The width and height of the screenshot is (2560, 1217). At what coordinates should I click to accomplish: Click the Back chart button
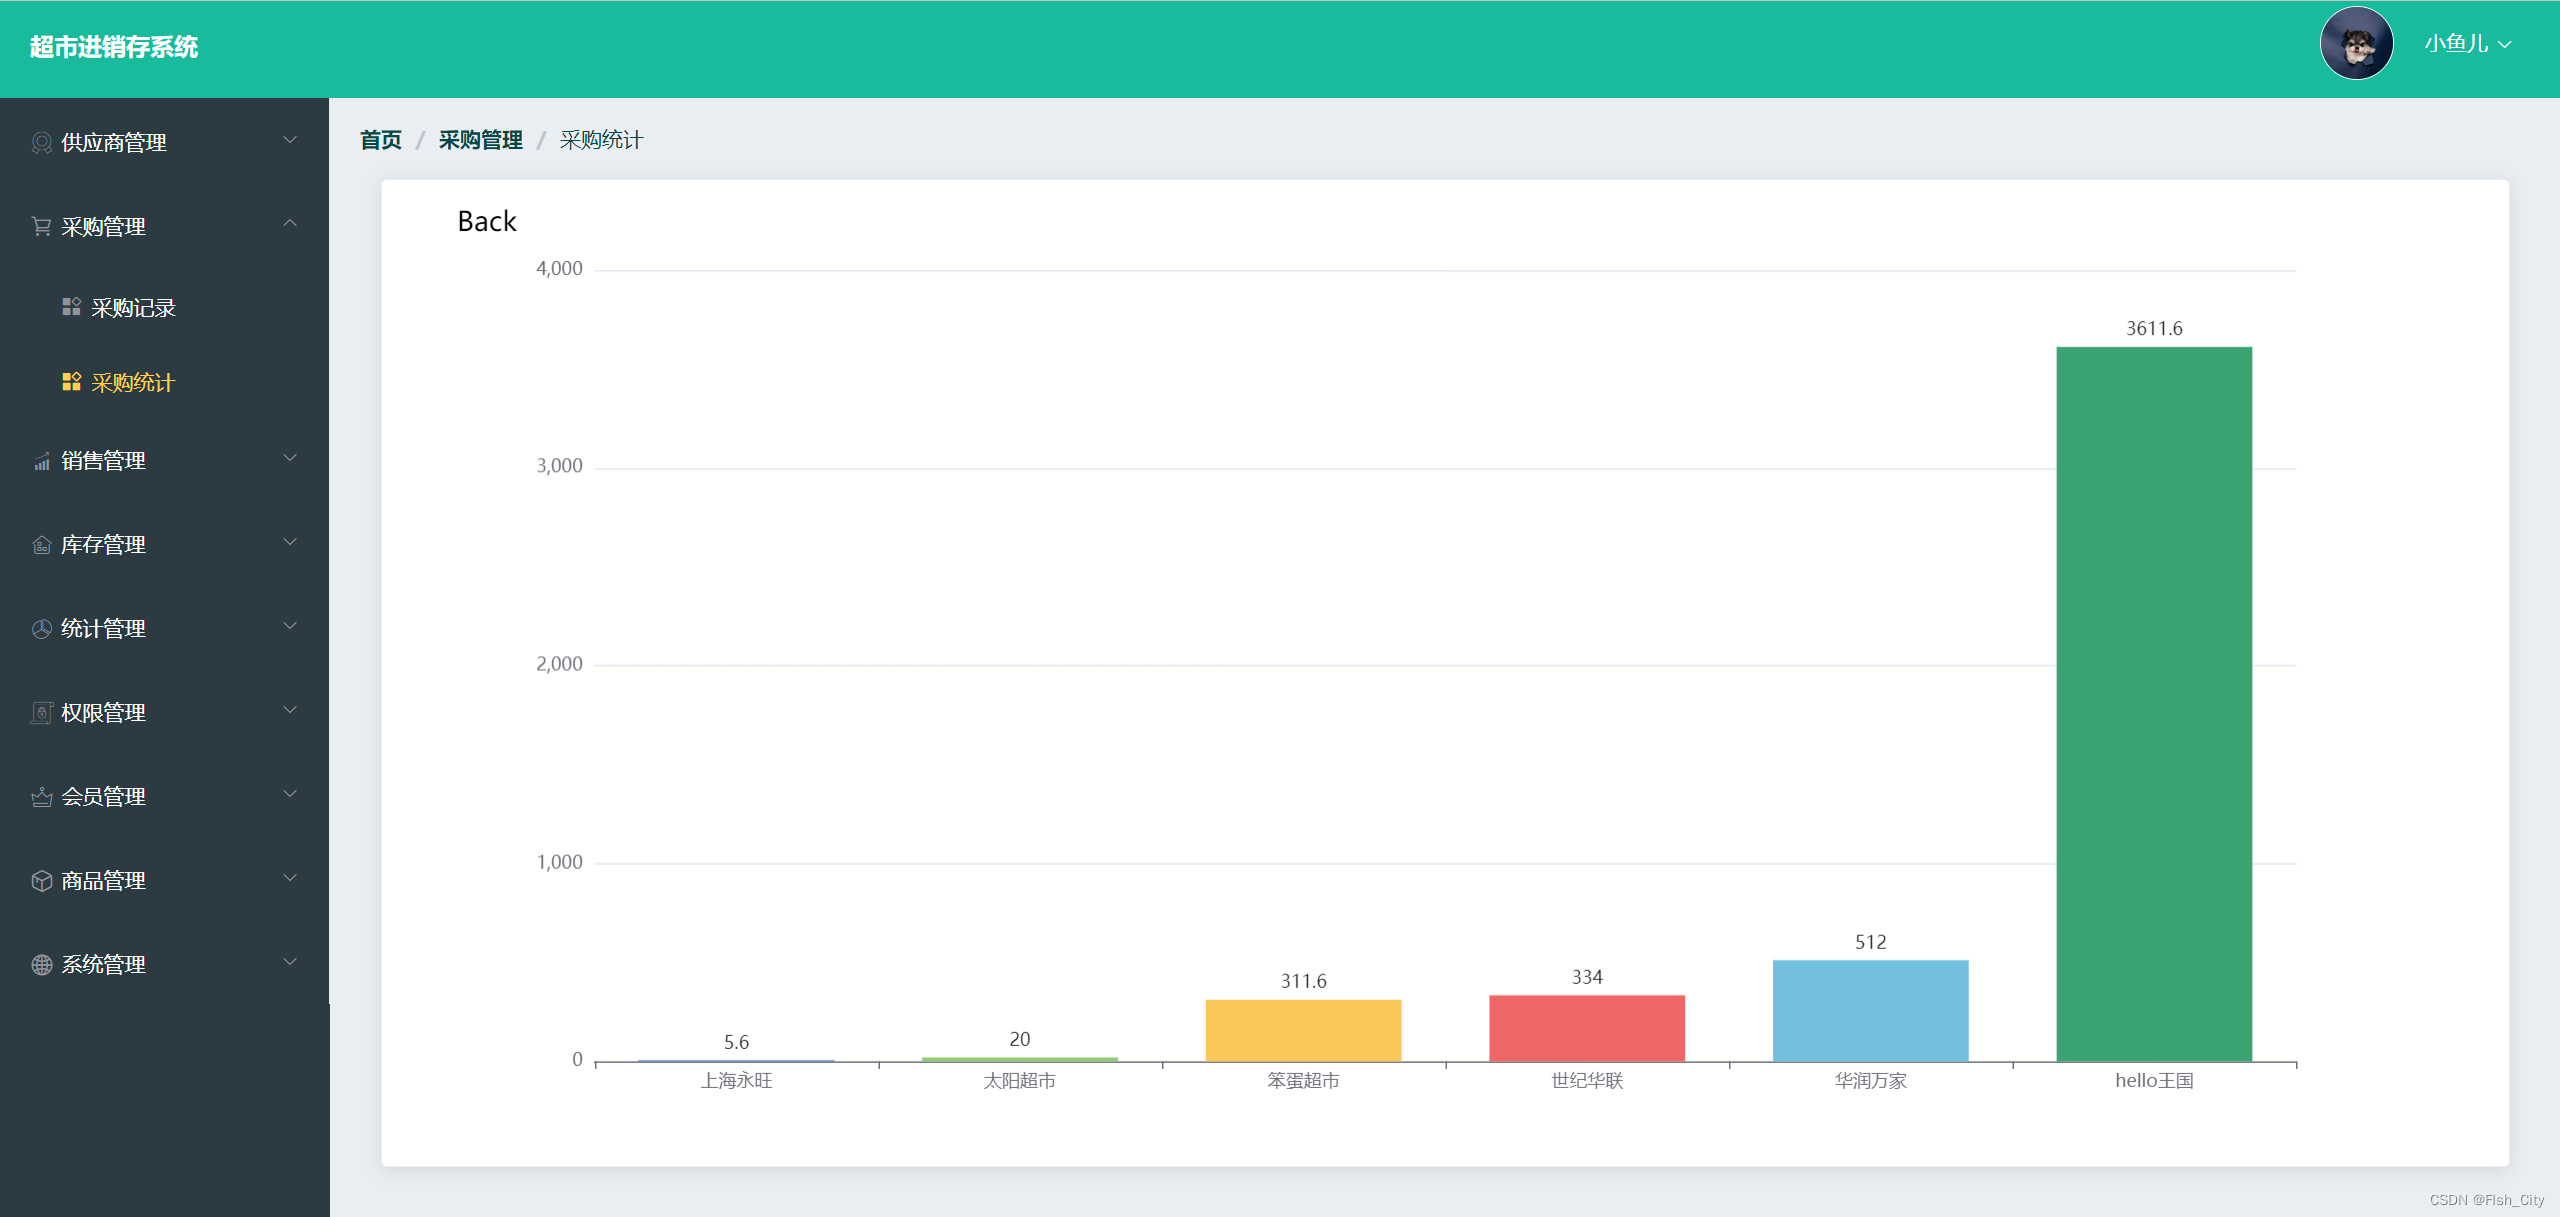pos(487,221)
